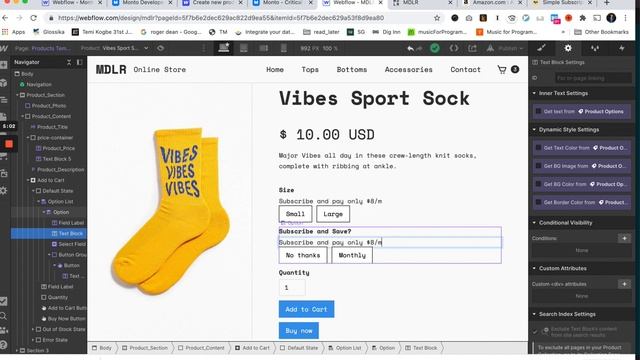Open the Symbols cube panel
The image size is (640, 360).
point(4,83)
